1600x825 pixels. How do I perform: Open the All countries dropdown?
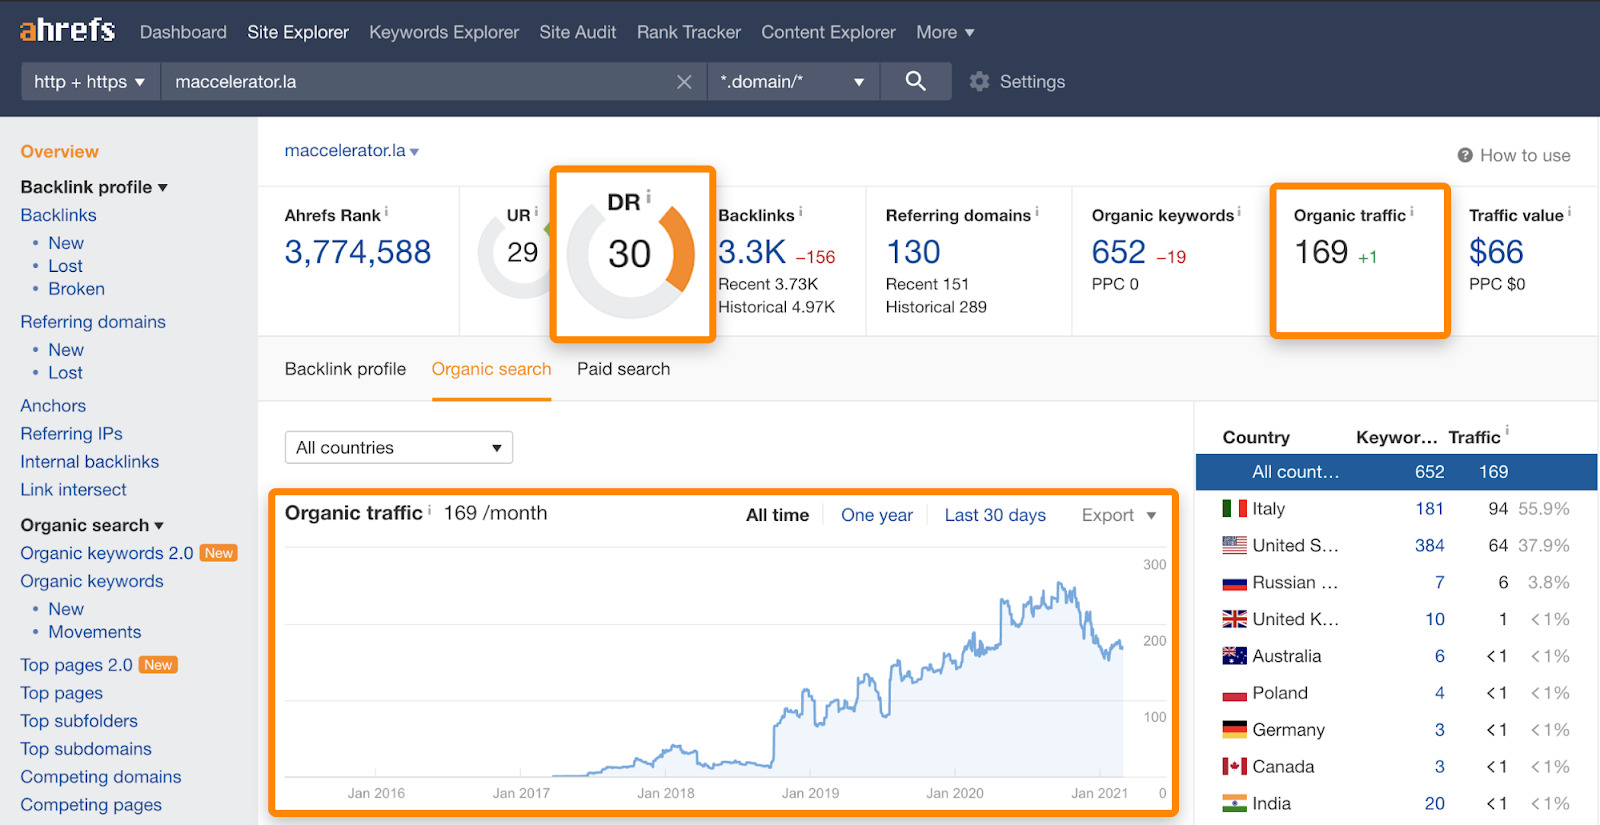pyautogui.click(x=398, y=448)
